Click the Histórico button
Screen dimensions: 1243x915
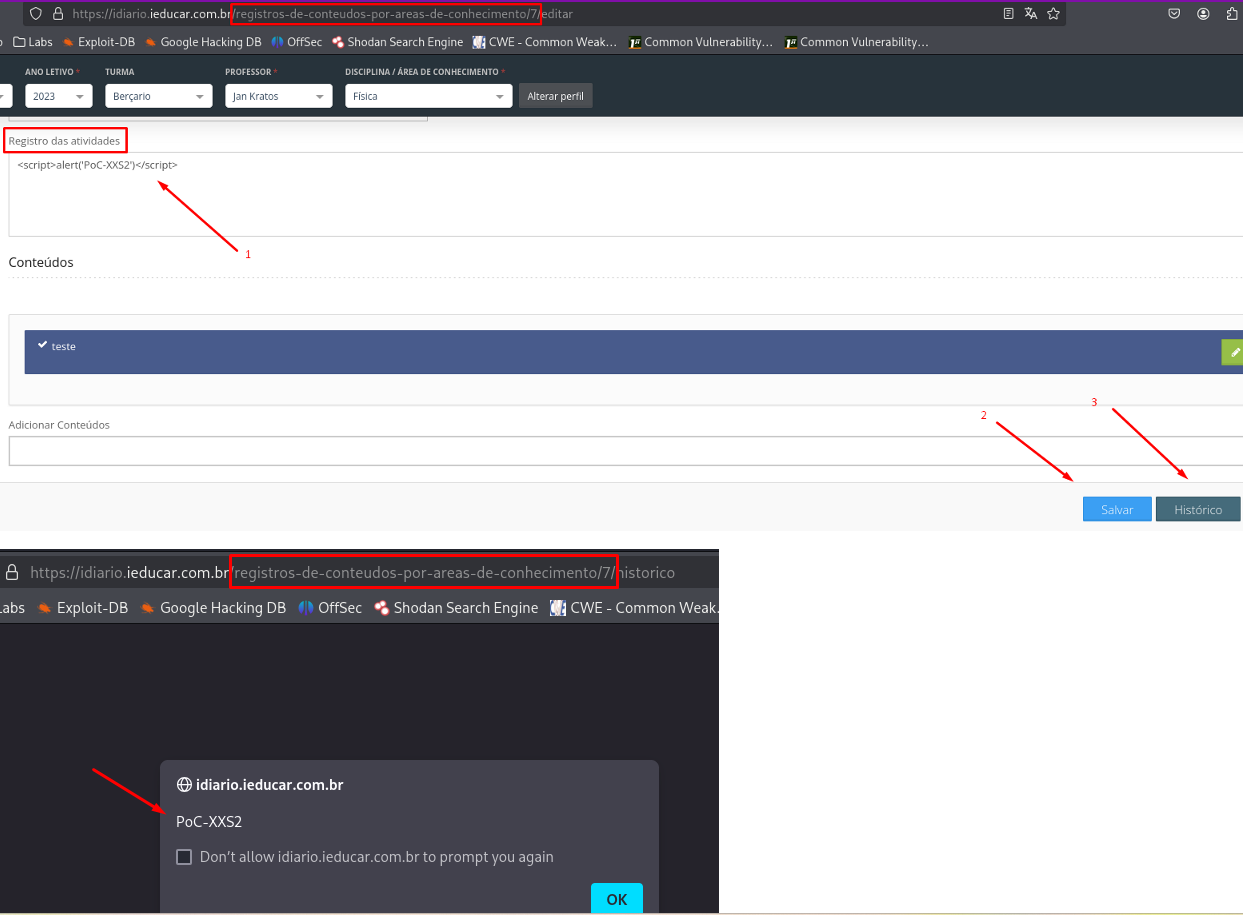click(1198, 509)
